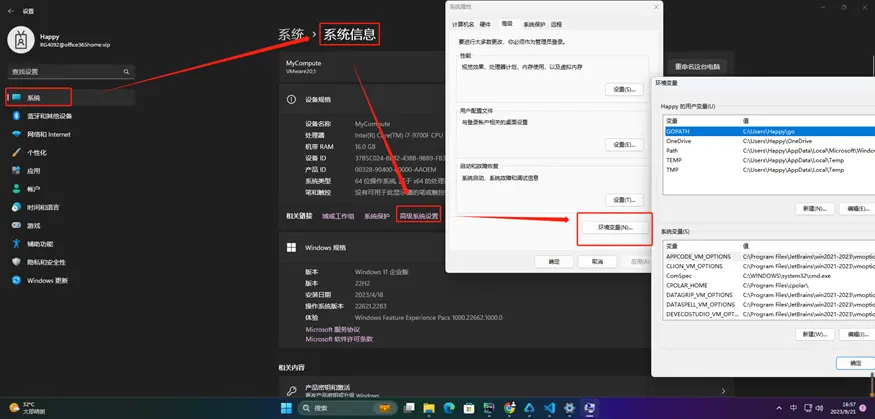Viewport: 875px width, 419px height.
Task: Switch to the 计算机名 tab
Action: tap(463, 24)
